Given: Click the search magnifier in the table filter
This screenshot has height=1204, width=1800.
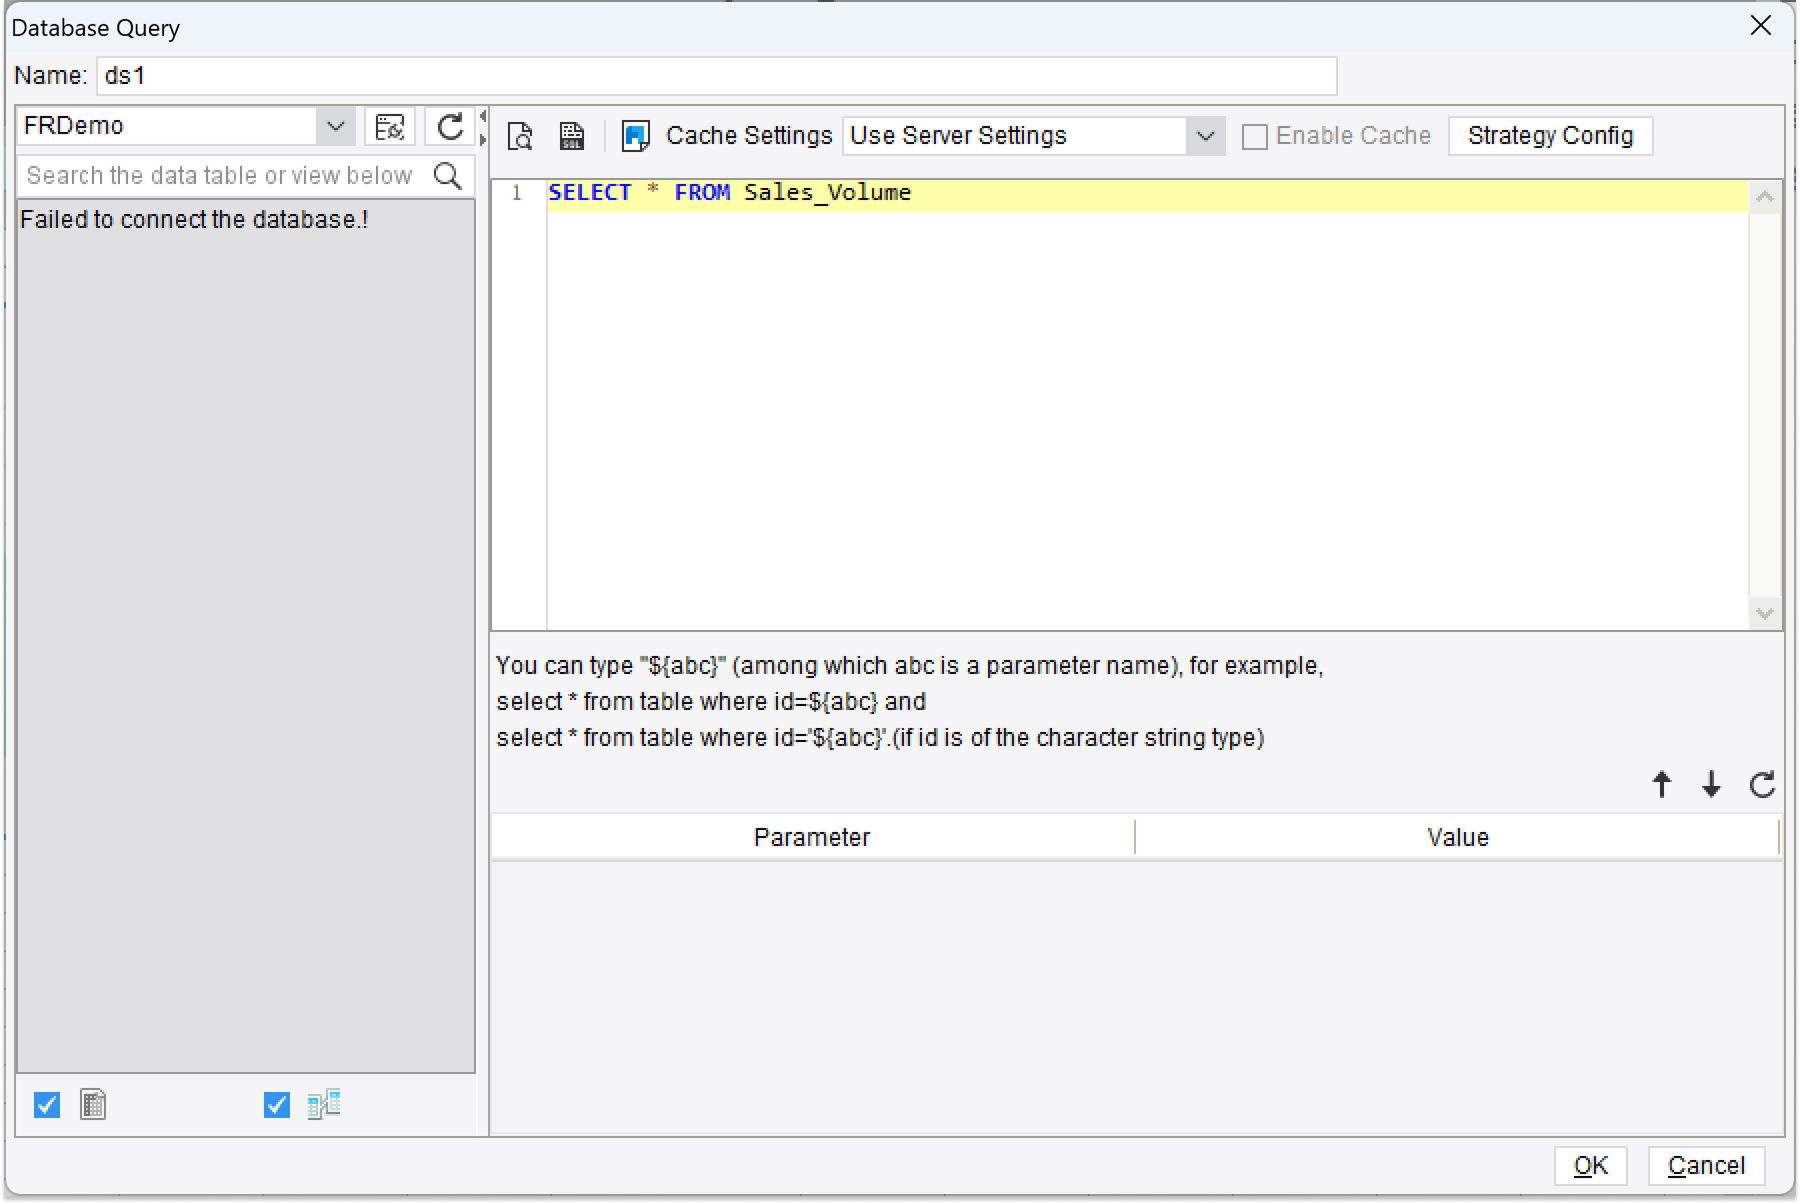Looking at the screenshot, I should click(x=448, y=176).
